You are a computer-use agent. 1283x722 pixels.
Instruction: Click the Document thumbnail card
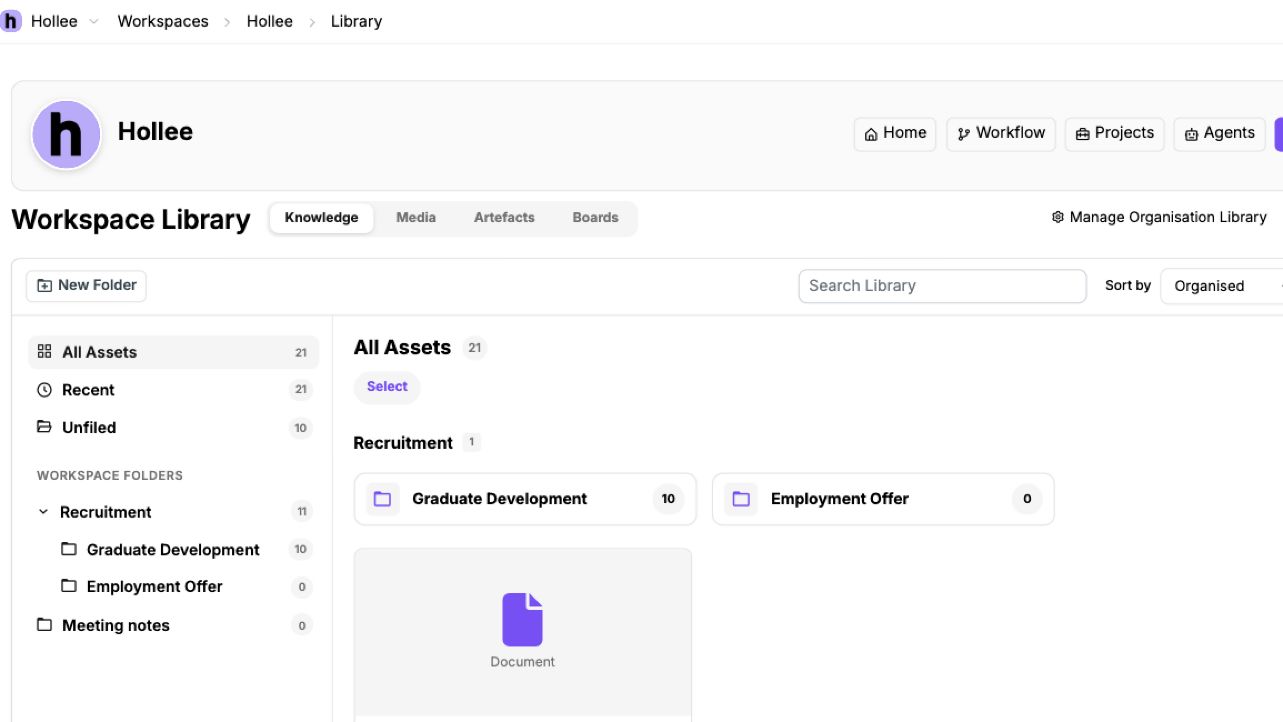[523, 634]
